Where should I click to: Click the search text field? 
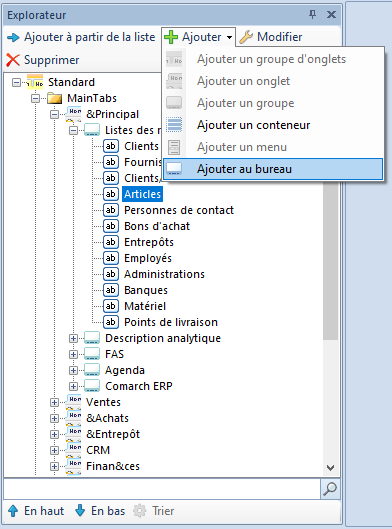(162, 489)
